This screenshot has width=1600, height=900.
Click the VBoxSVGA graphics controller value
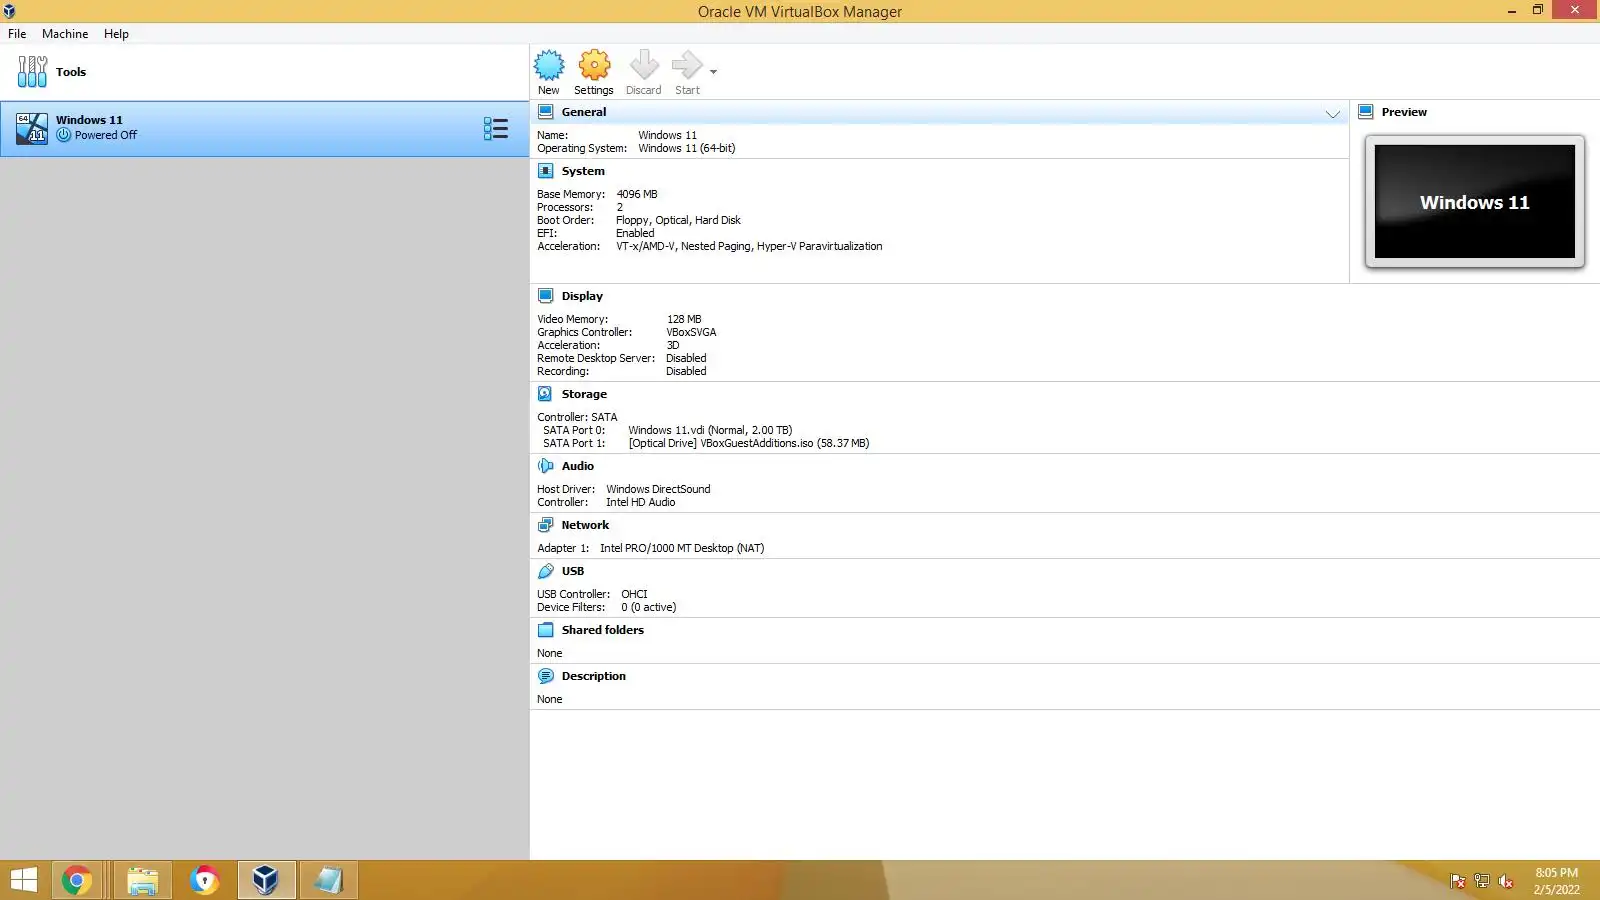(691, 332)
